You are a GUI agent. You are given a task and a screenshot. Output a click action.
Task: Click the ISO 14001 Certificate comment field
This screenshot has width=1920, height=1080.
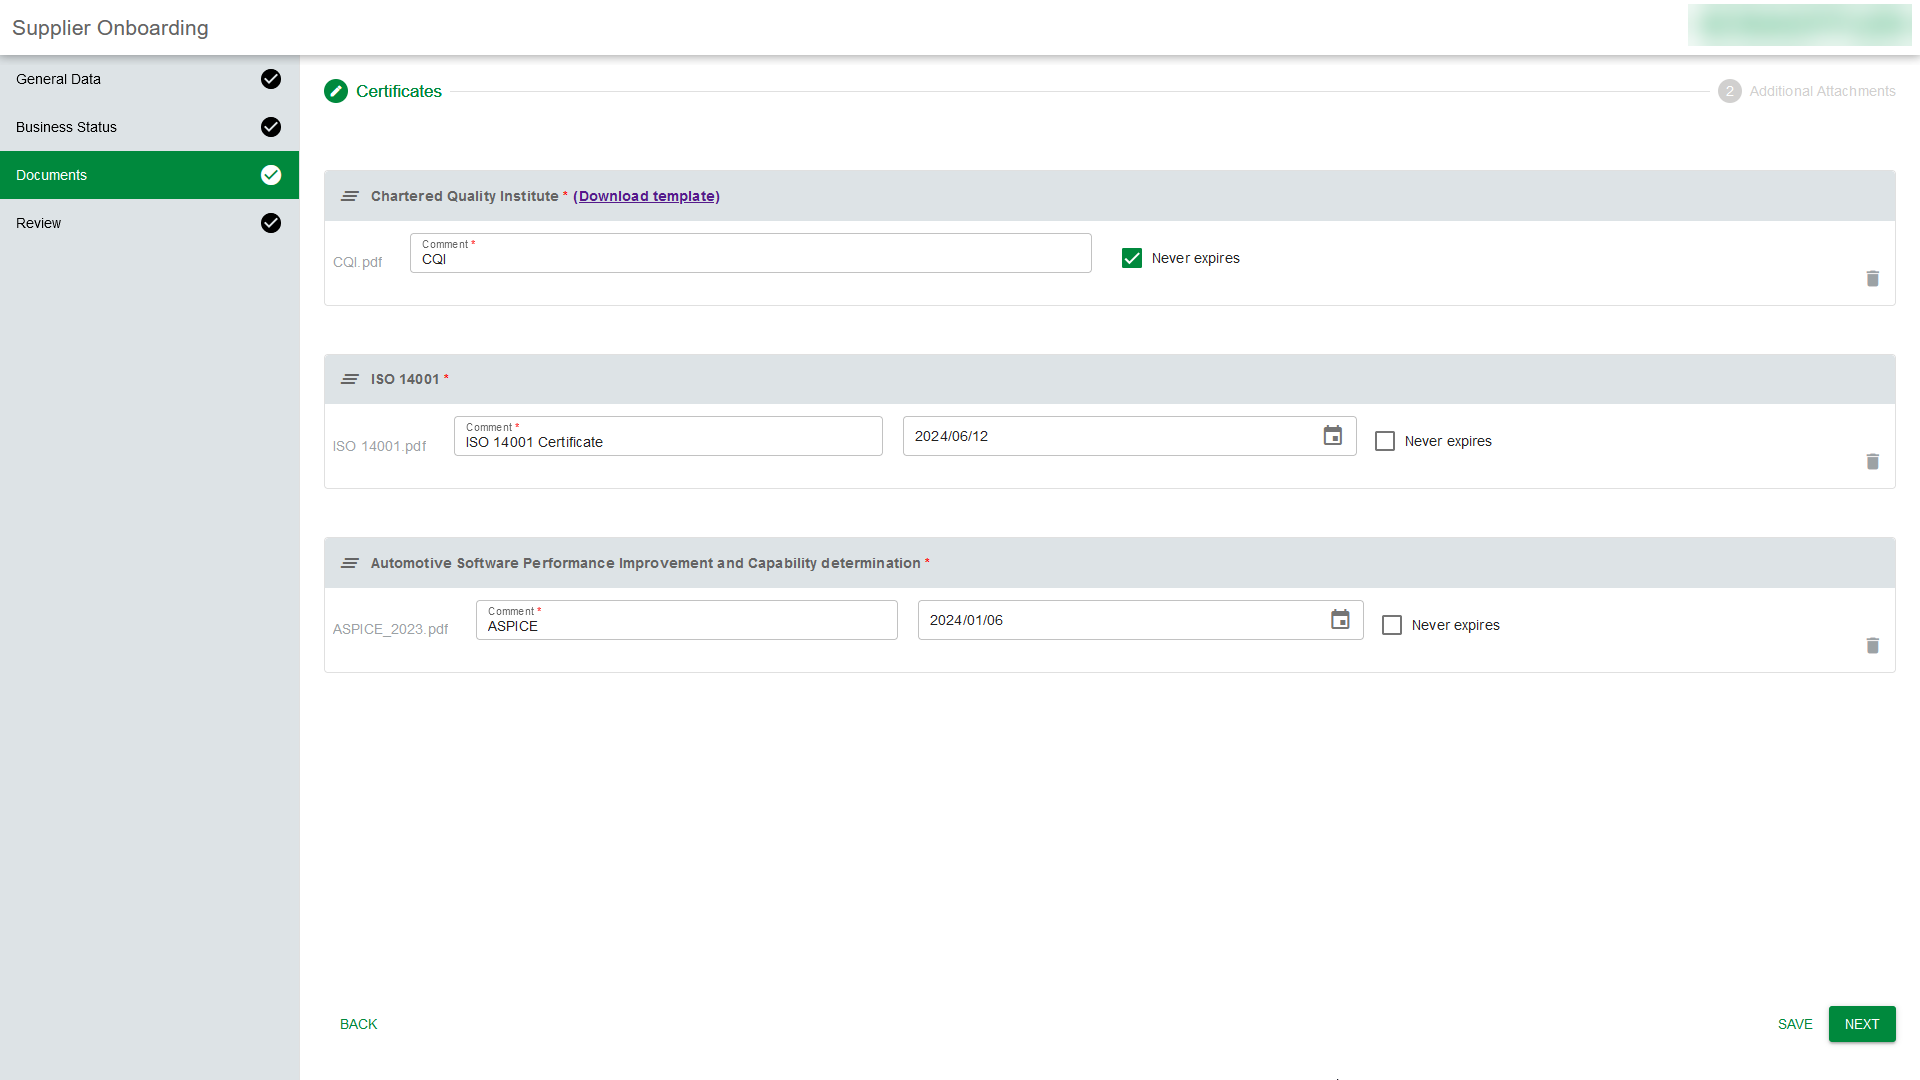[x=668, y=442]
